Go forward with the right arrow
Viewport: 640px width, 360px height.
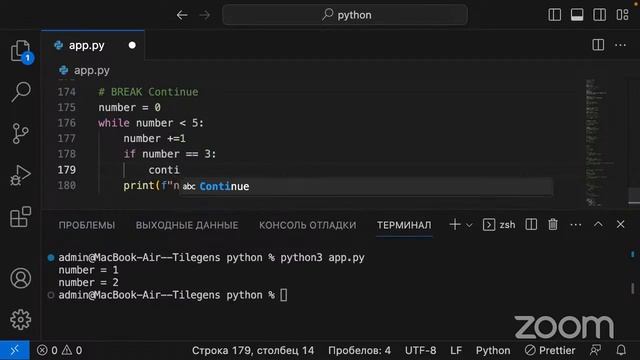pyautogui.click(x=205, y=15)
